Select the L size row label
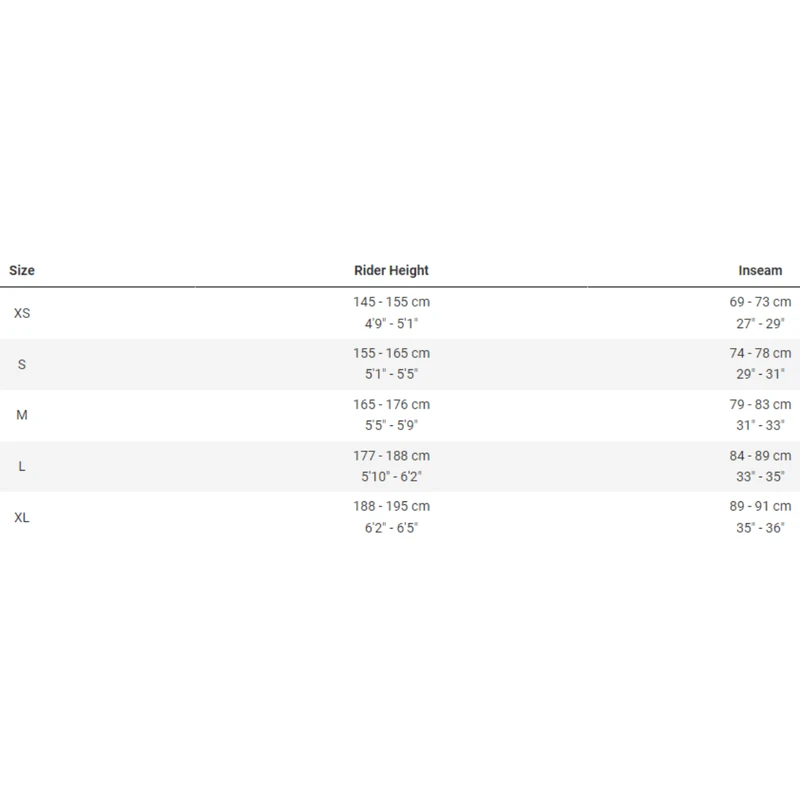The height and width of the screenshot is (800, 800). [22, 467]
